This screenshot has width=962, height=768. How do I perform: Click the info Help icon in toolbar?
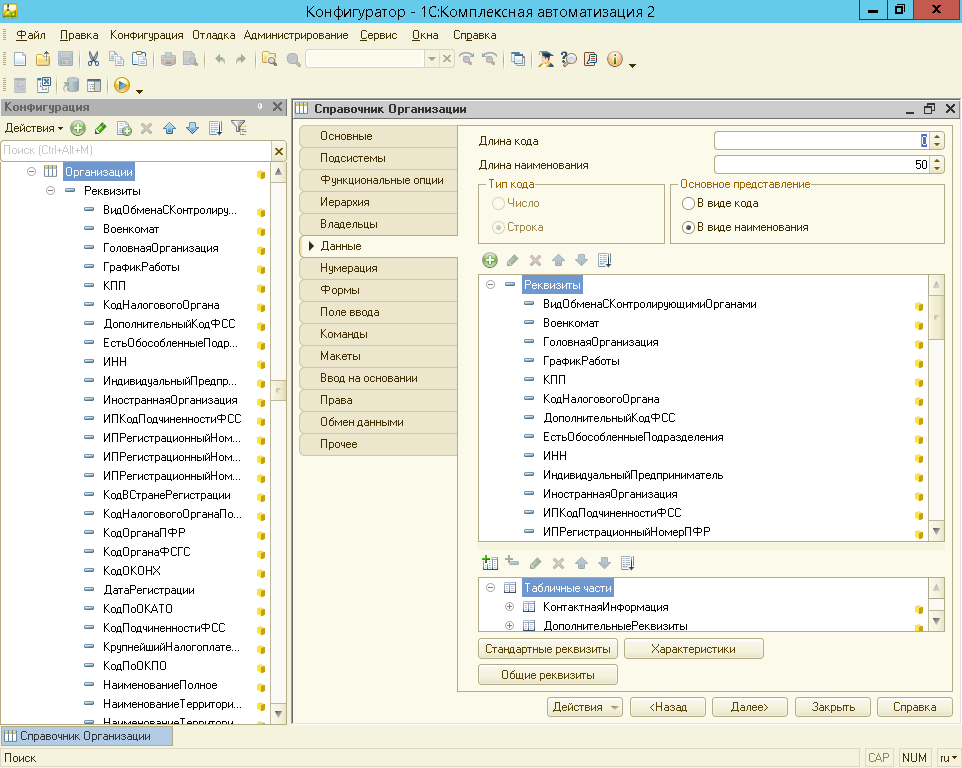click(x=614, y=59)
